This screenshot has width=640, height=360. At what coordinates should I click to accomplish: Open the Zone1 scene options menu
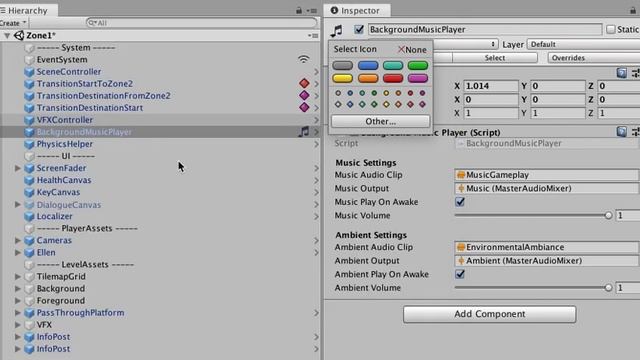[313, 36]
